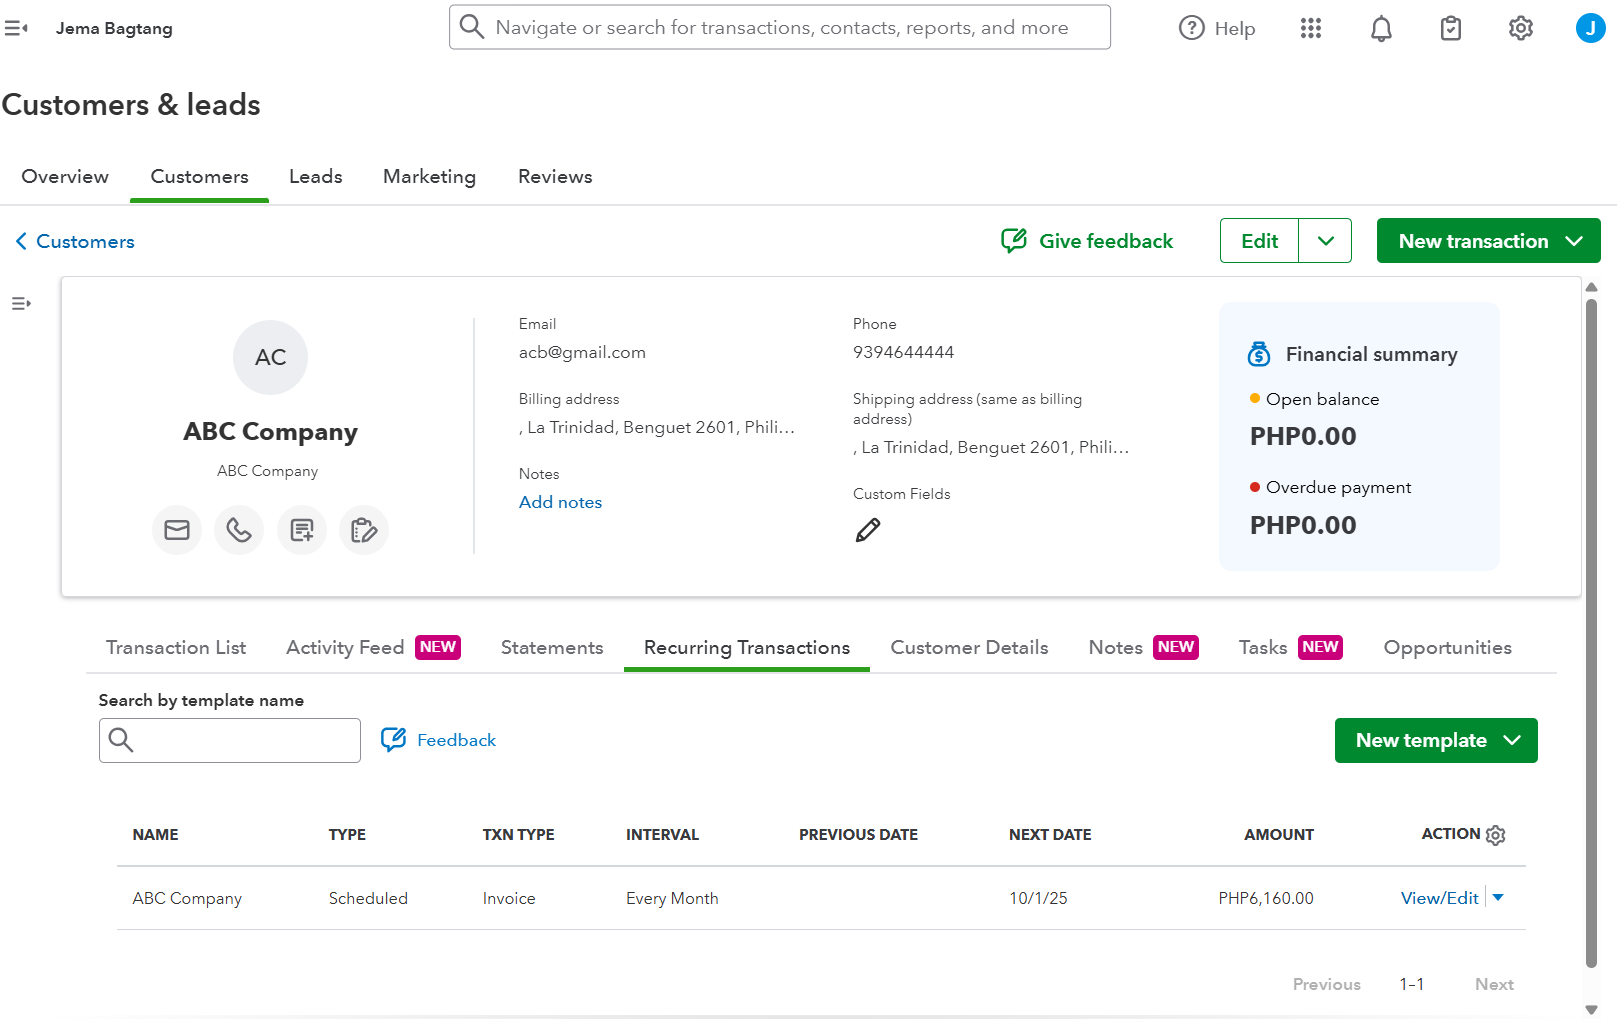Open the settings gear in the top bar
Screen dimensions: 1617x1022
pyautogui.click(x=1520, y=29)
